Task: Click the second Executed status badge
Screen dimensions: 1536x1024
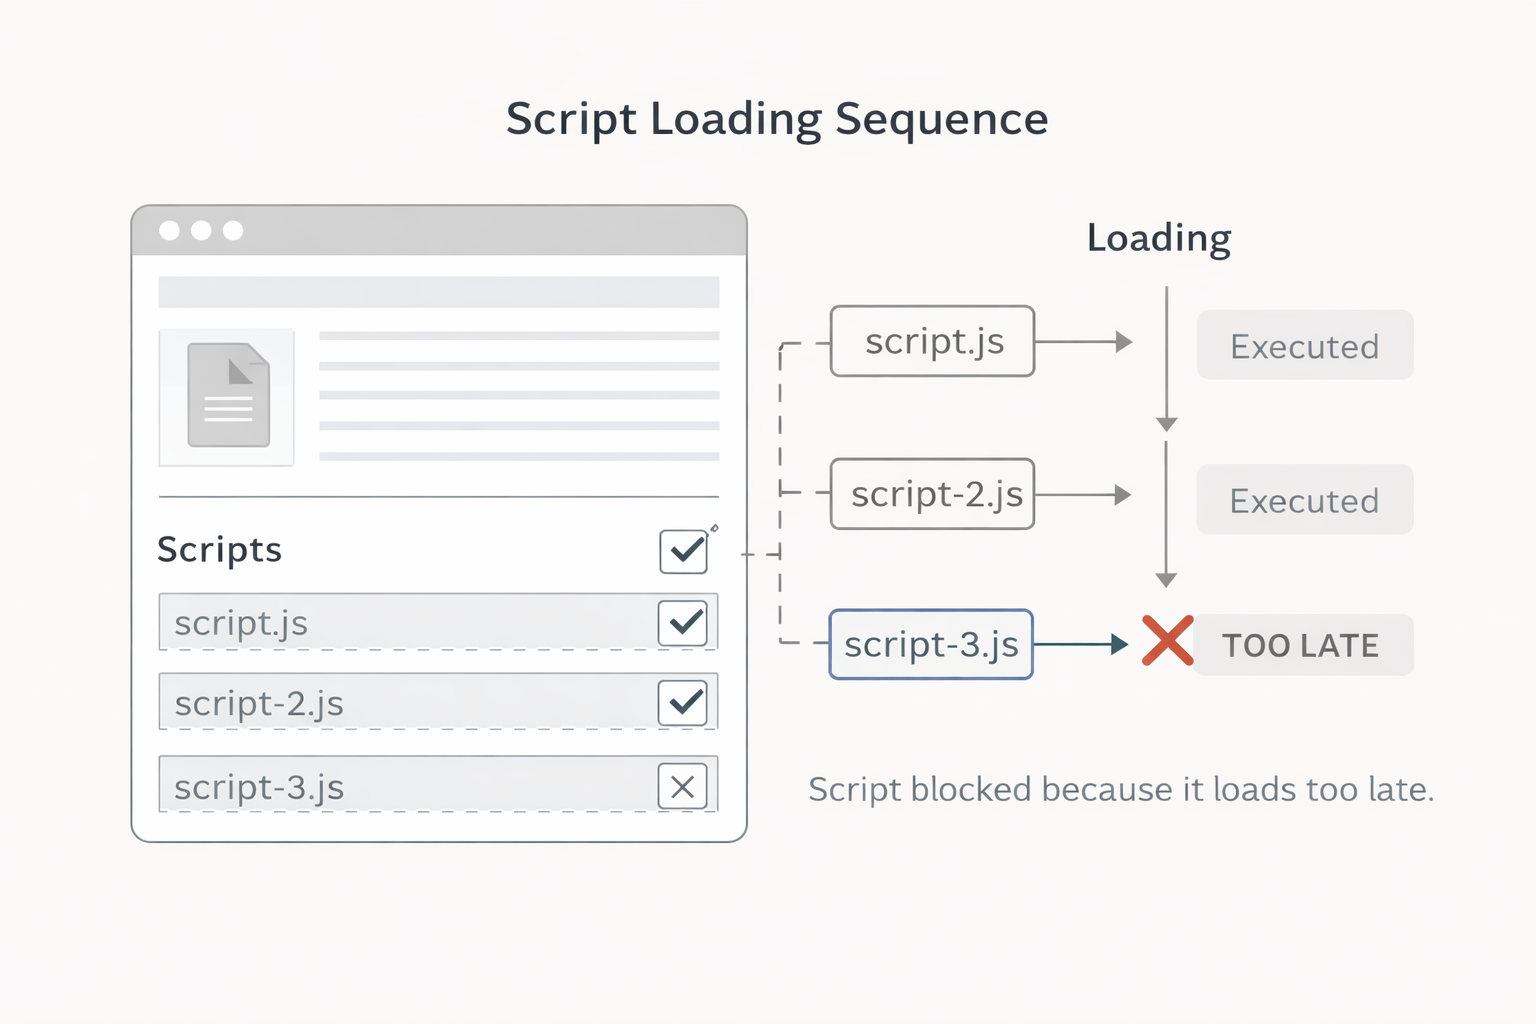Action: point(1305,500)
